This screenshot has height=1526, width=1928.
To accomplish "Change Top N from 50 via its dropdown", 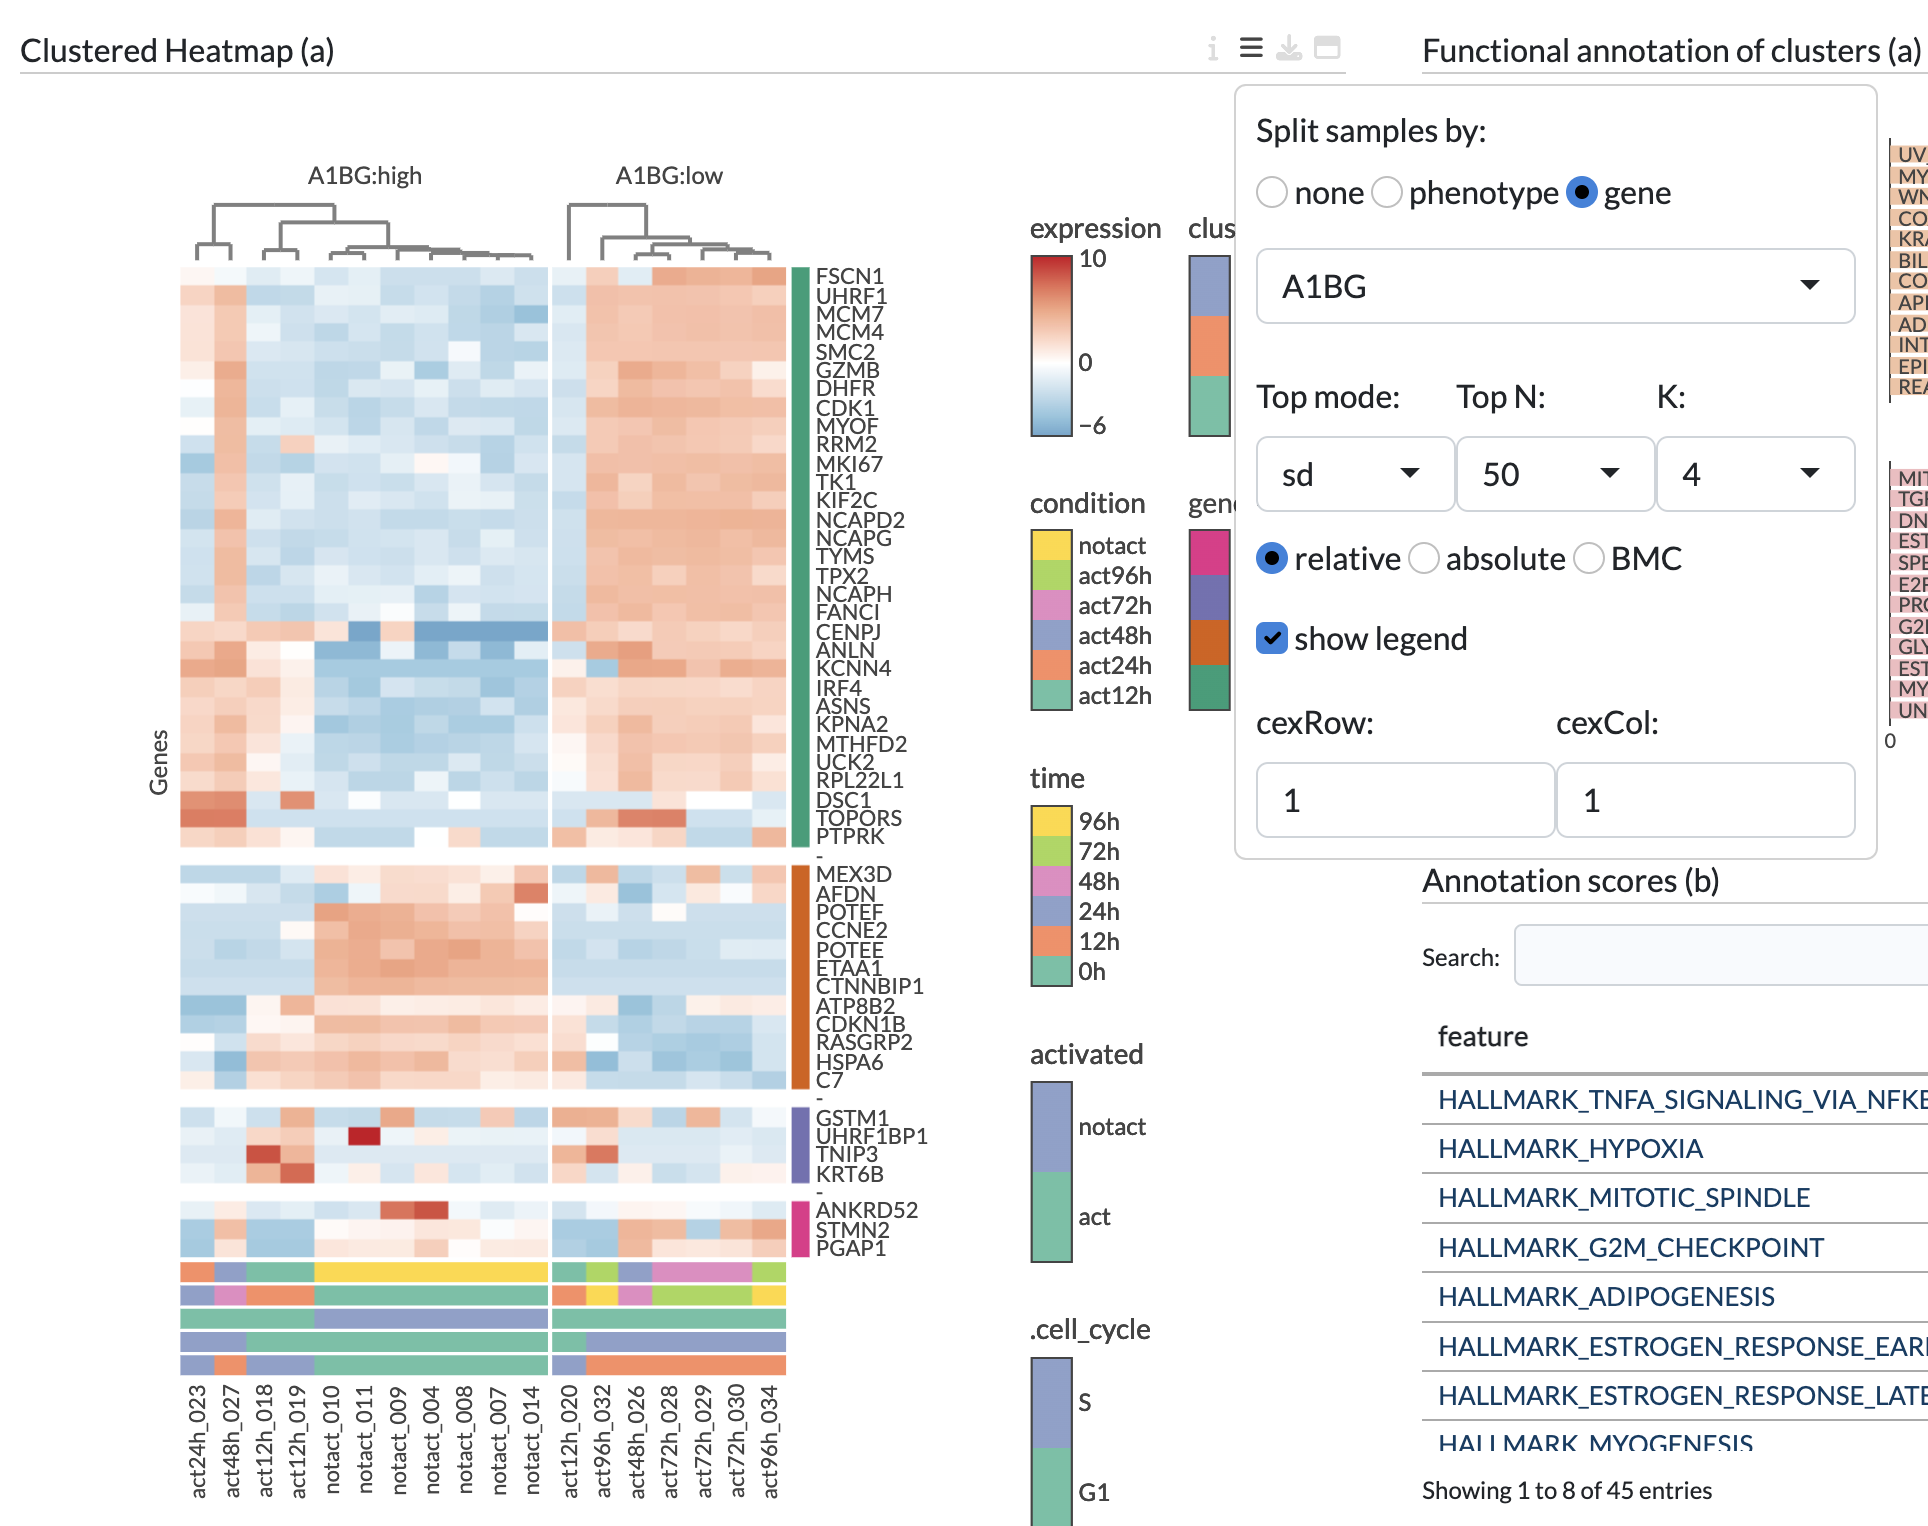I will coord(1554,474).
